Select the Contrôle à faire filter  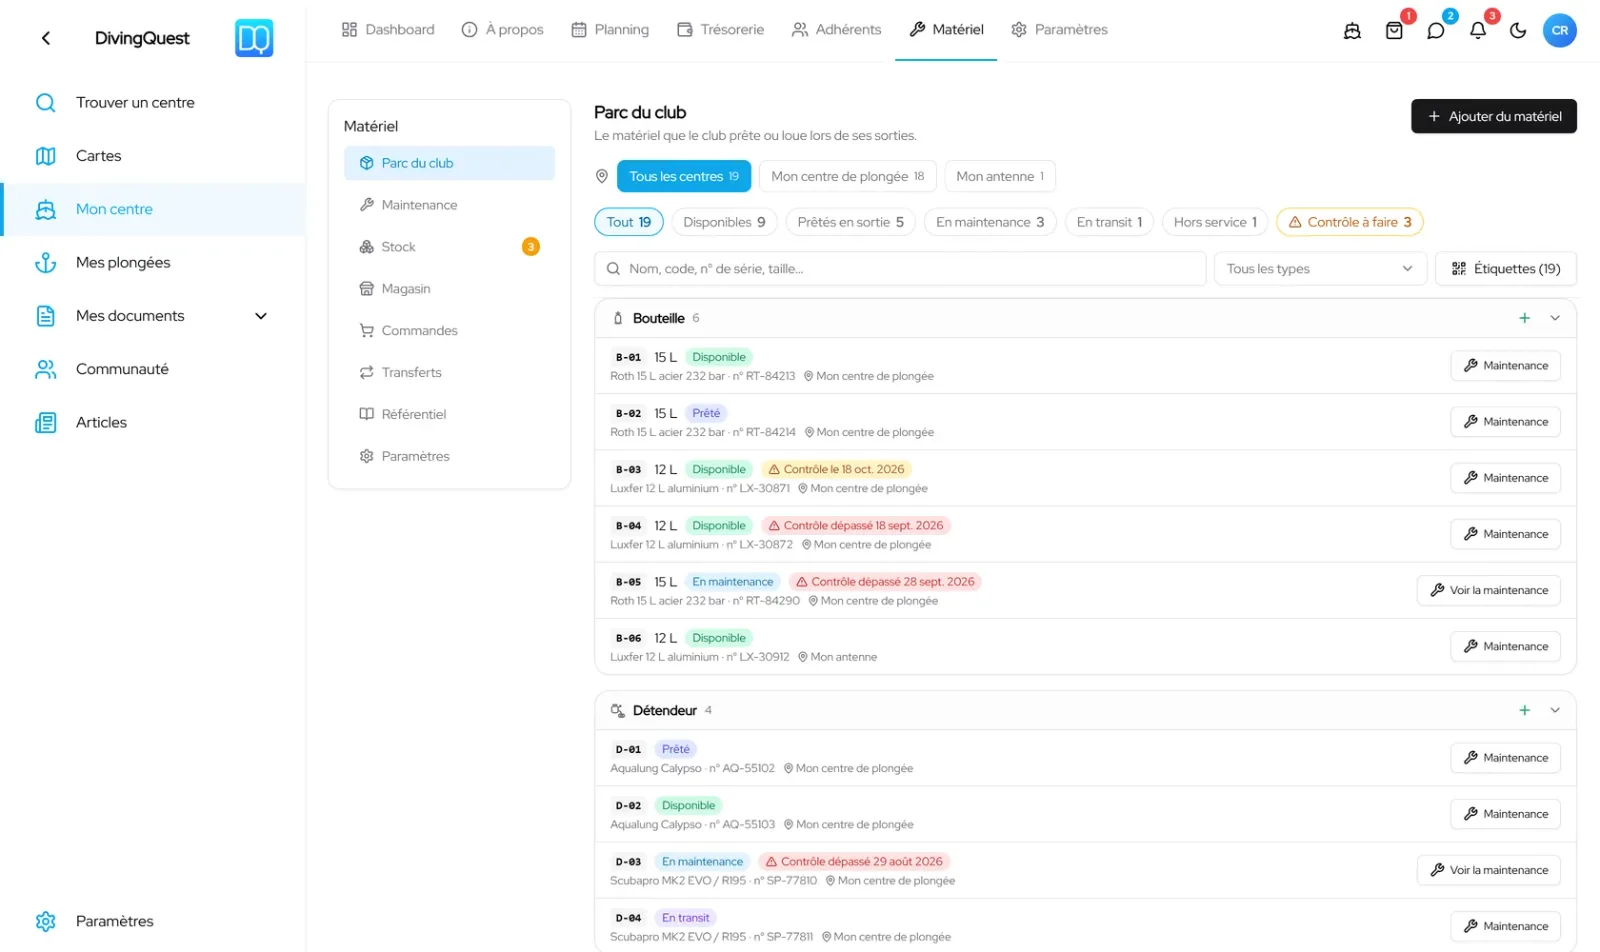click(x=1350, y=222)
